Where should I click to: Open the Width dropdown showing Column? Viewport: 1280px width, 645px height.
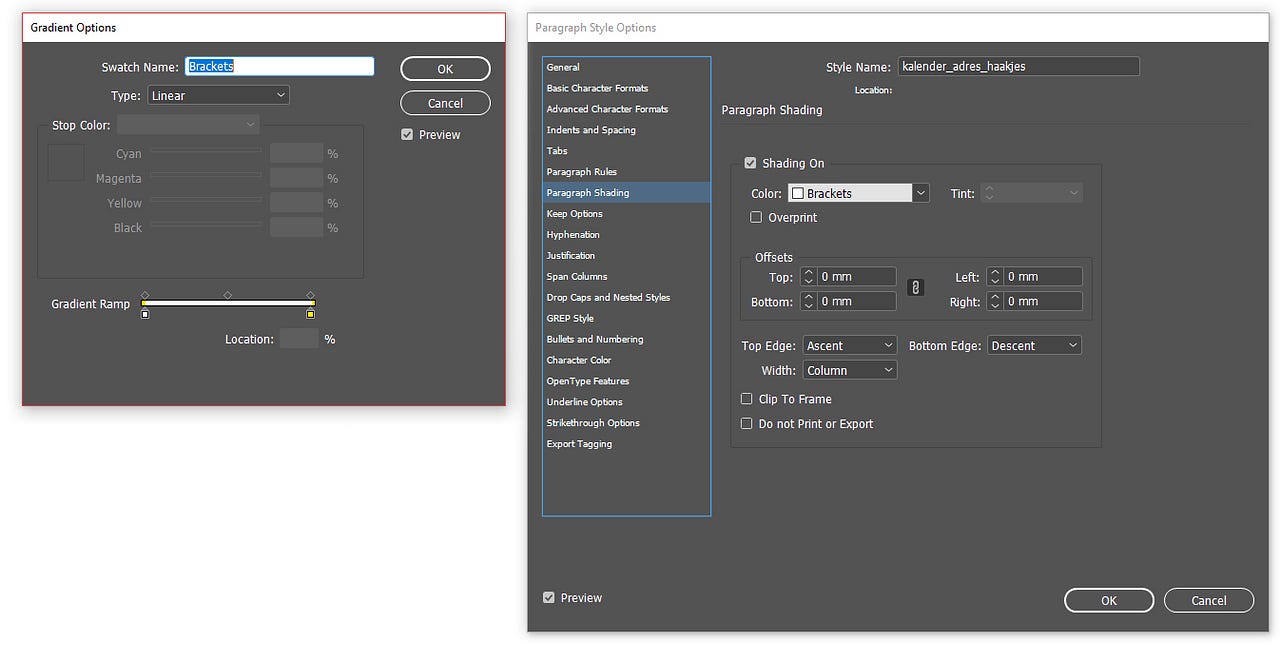(x=849, y=369)
